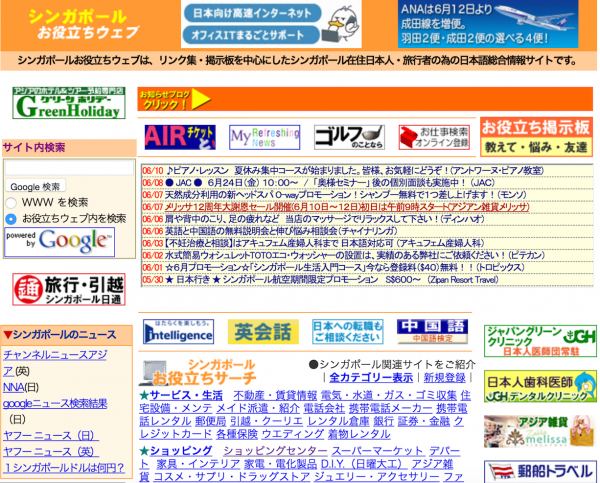
Task: Focus the site search text field
Action: tap(69, 168)
